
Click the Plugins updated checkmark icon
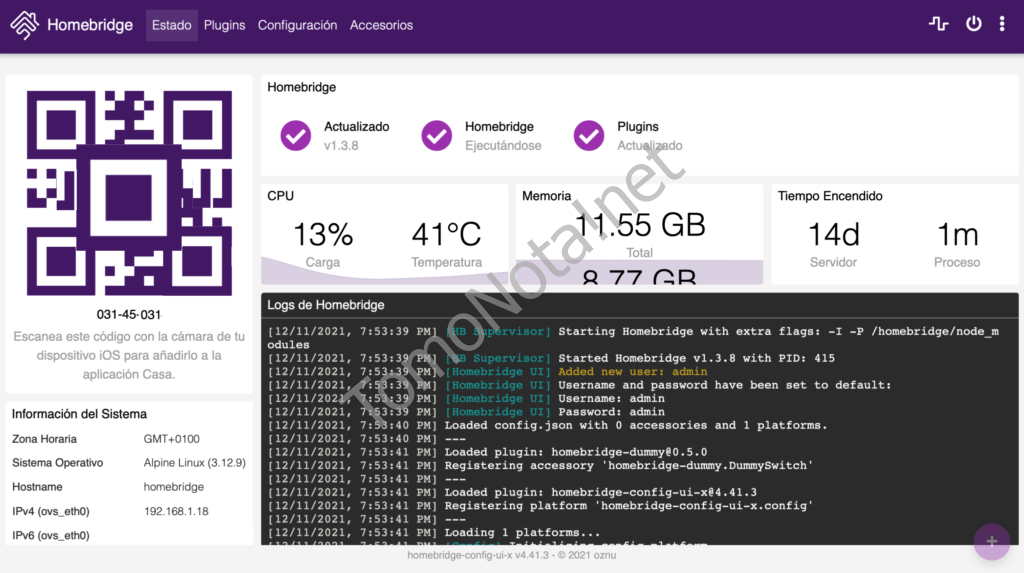(x=589, y=135)
